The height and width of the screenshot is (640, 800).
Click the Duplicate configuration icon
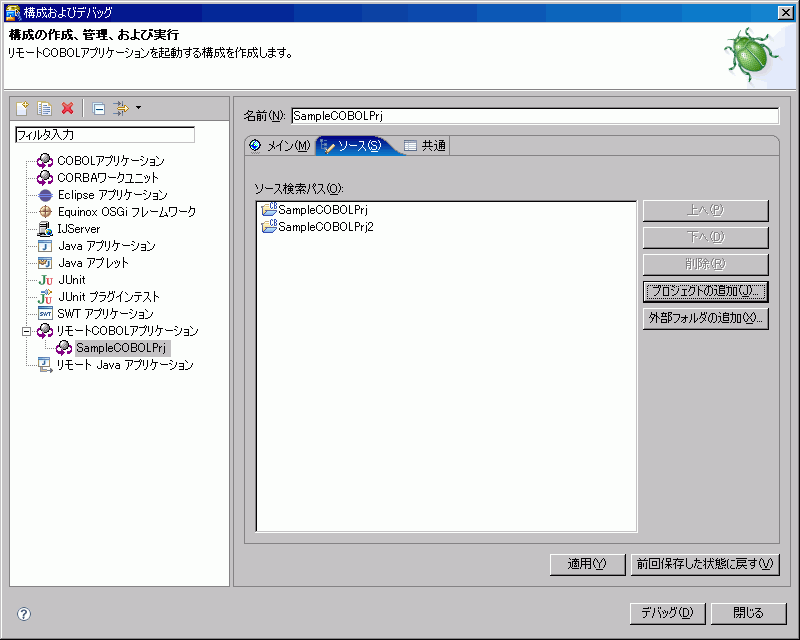pos(44,108)
